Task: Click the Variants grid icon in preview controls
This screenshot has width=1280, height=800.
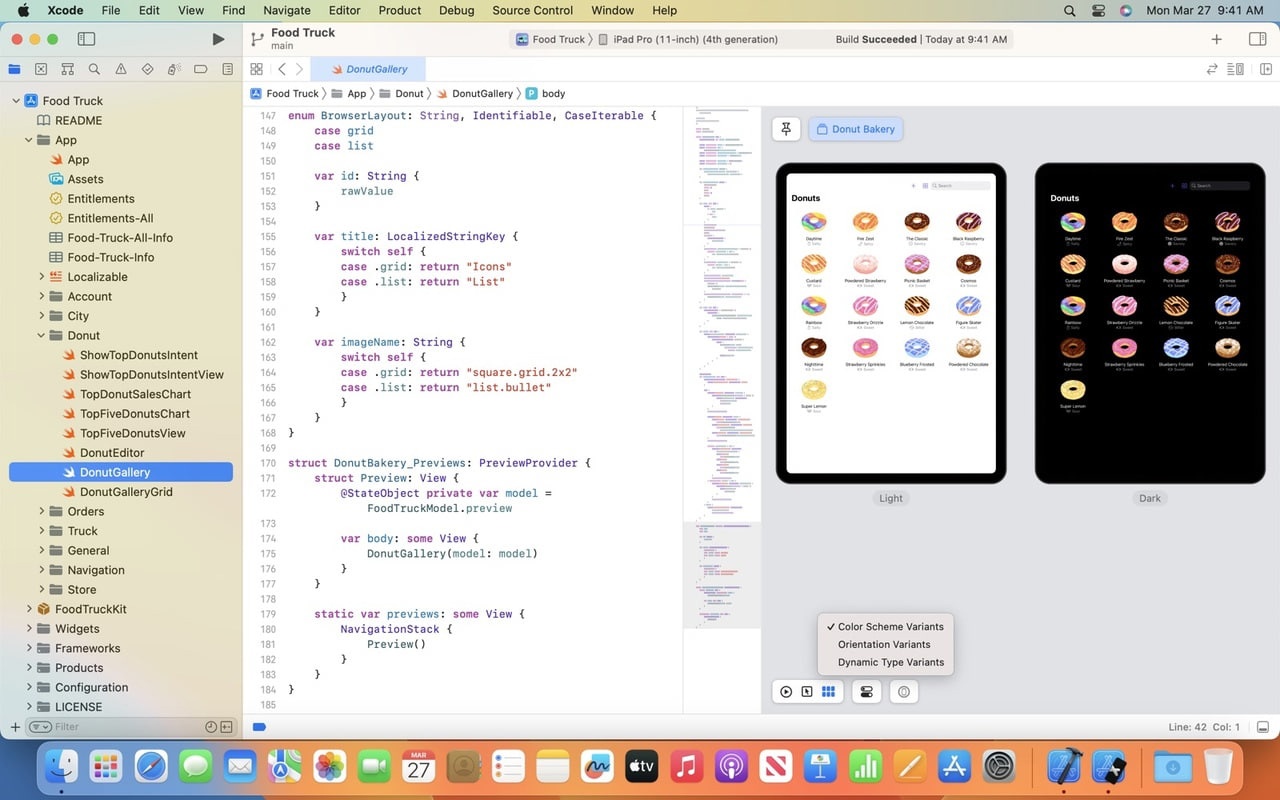Action: pos(828,692)
